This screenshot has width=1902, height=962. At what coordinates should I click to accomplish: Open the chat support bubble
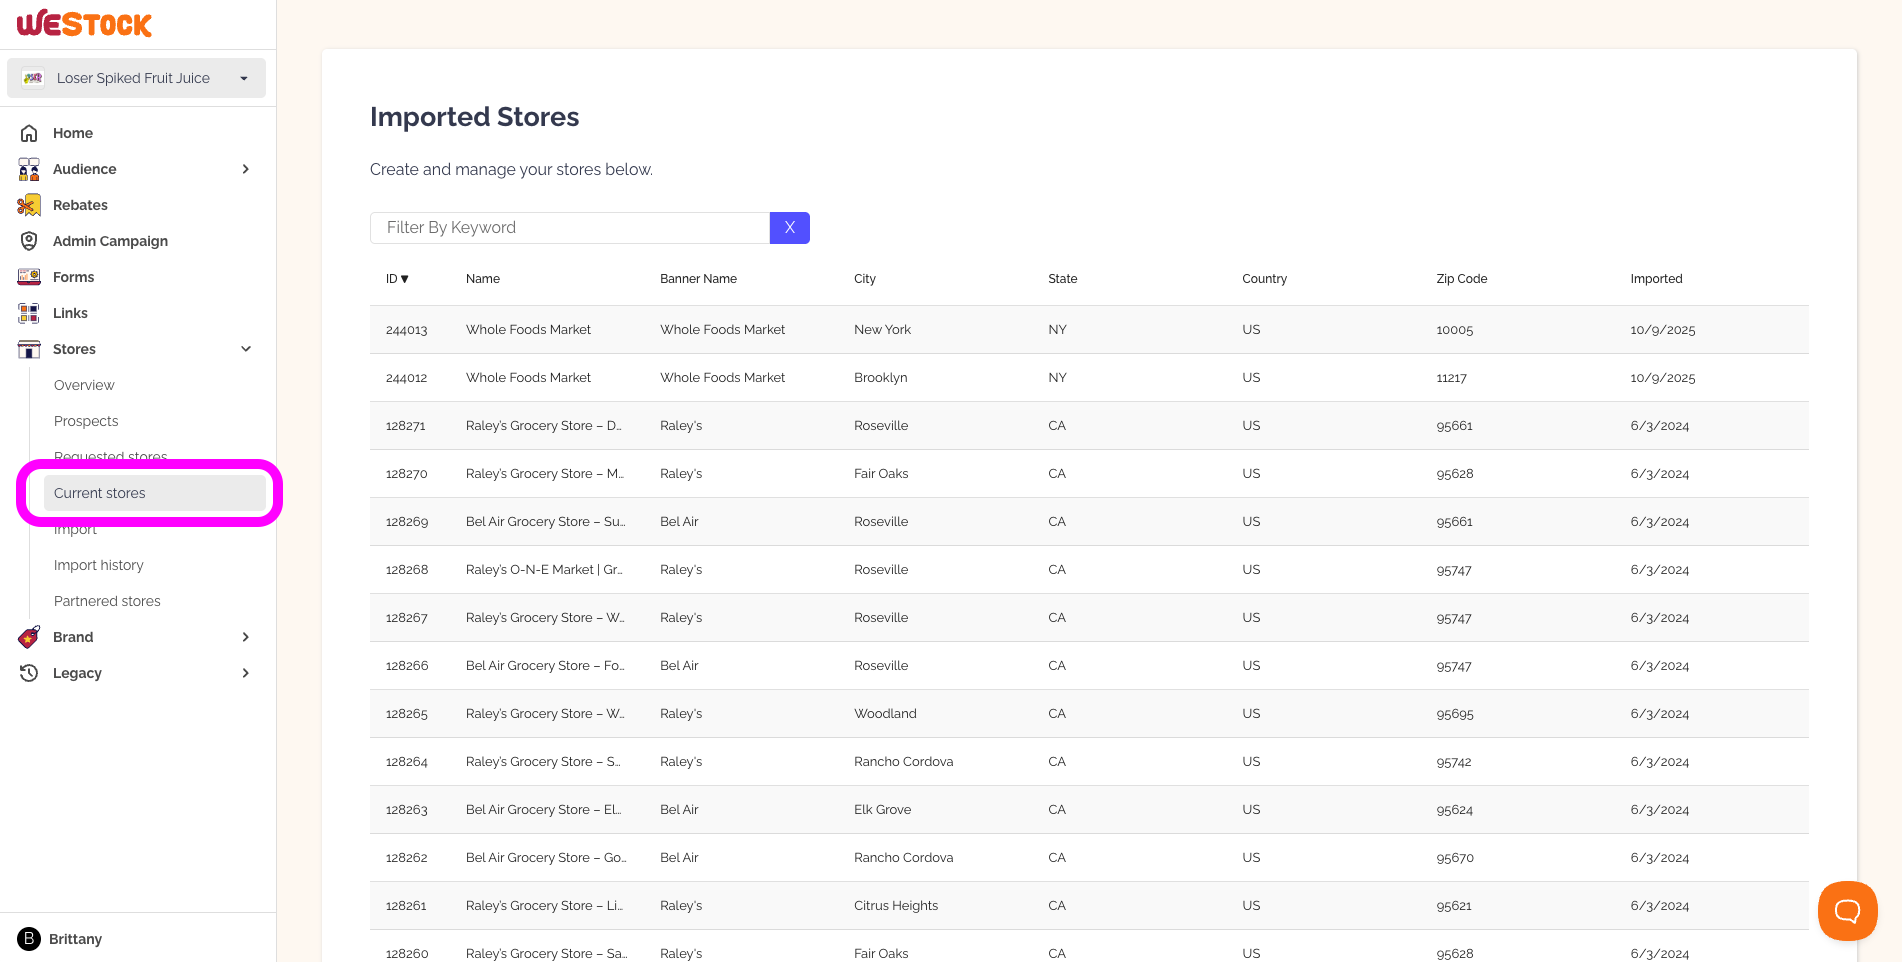(1847, 911)
